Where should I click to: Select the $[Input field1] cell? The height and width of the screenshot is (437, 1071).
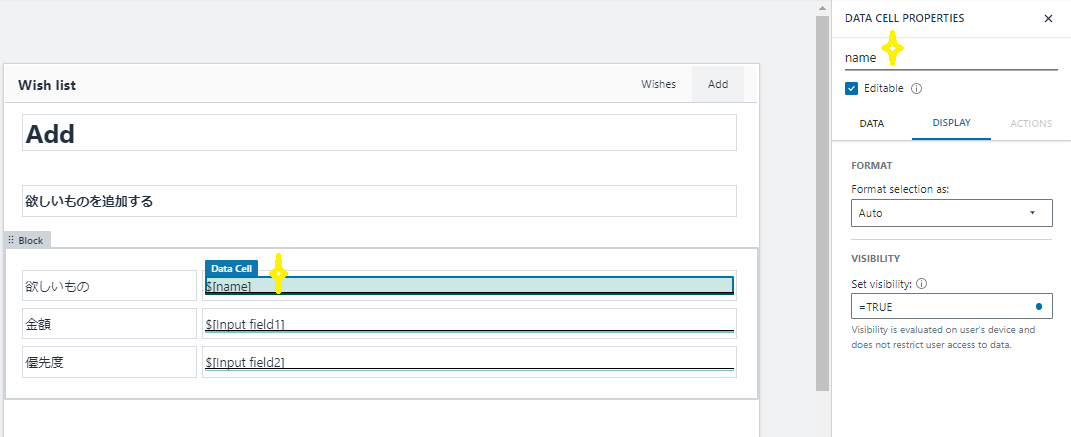(x=469, y=324)
